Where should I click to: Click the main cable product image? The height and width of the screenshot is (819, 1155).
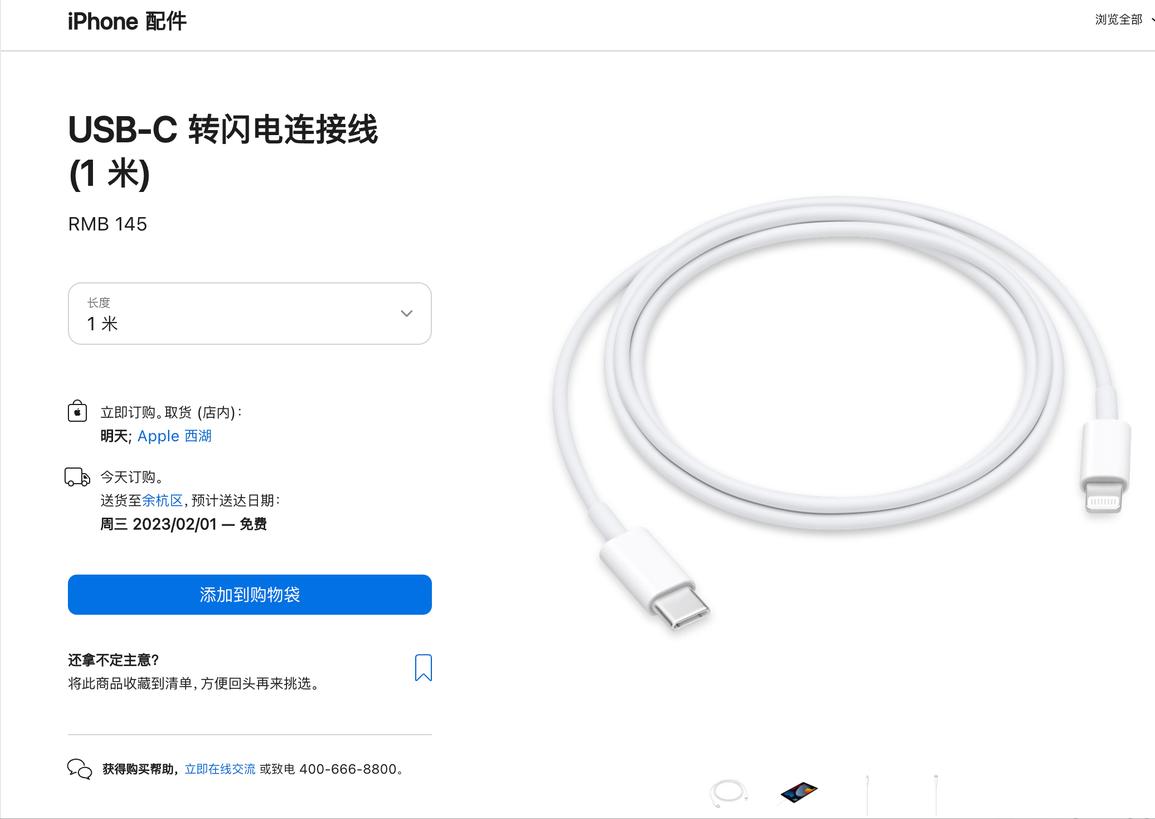842,412
